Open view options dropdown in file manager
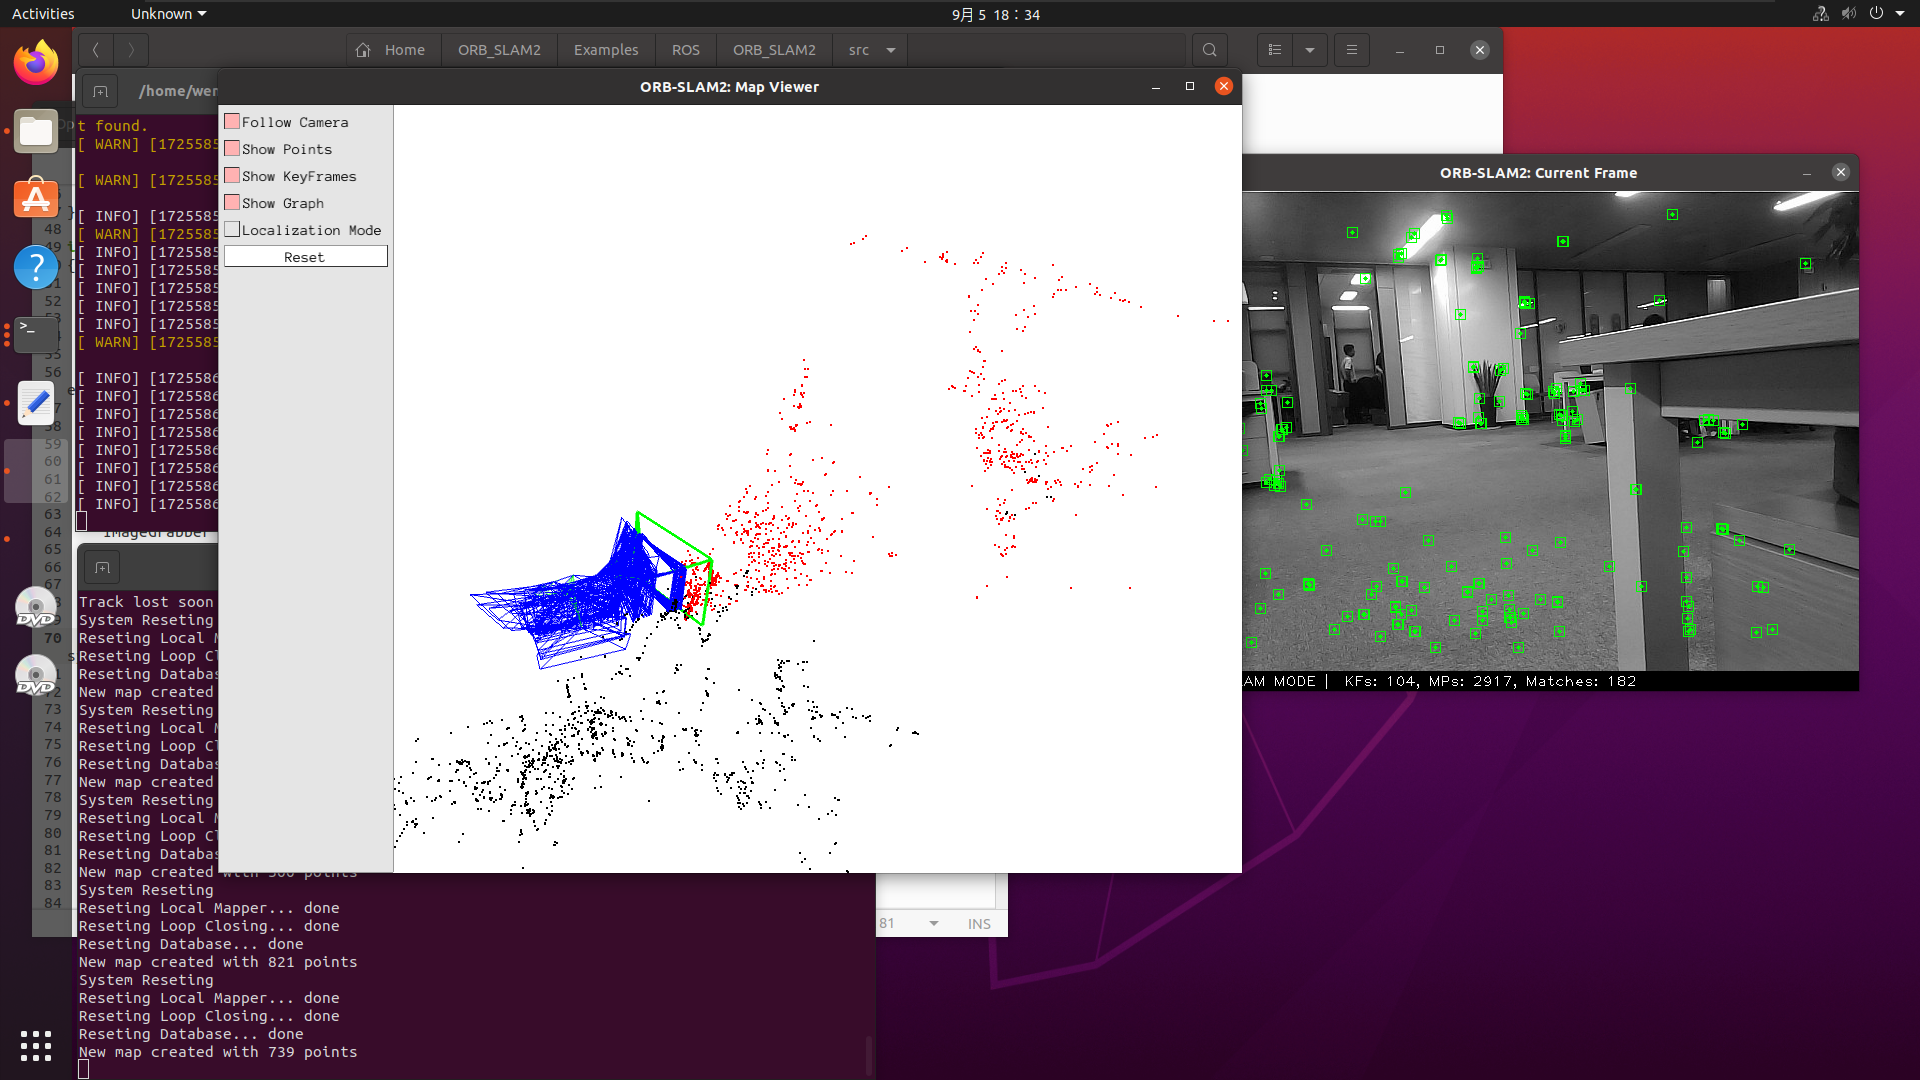This screenshot has height=1080, width=1920. [1309, 50]
